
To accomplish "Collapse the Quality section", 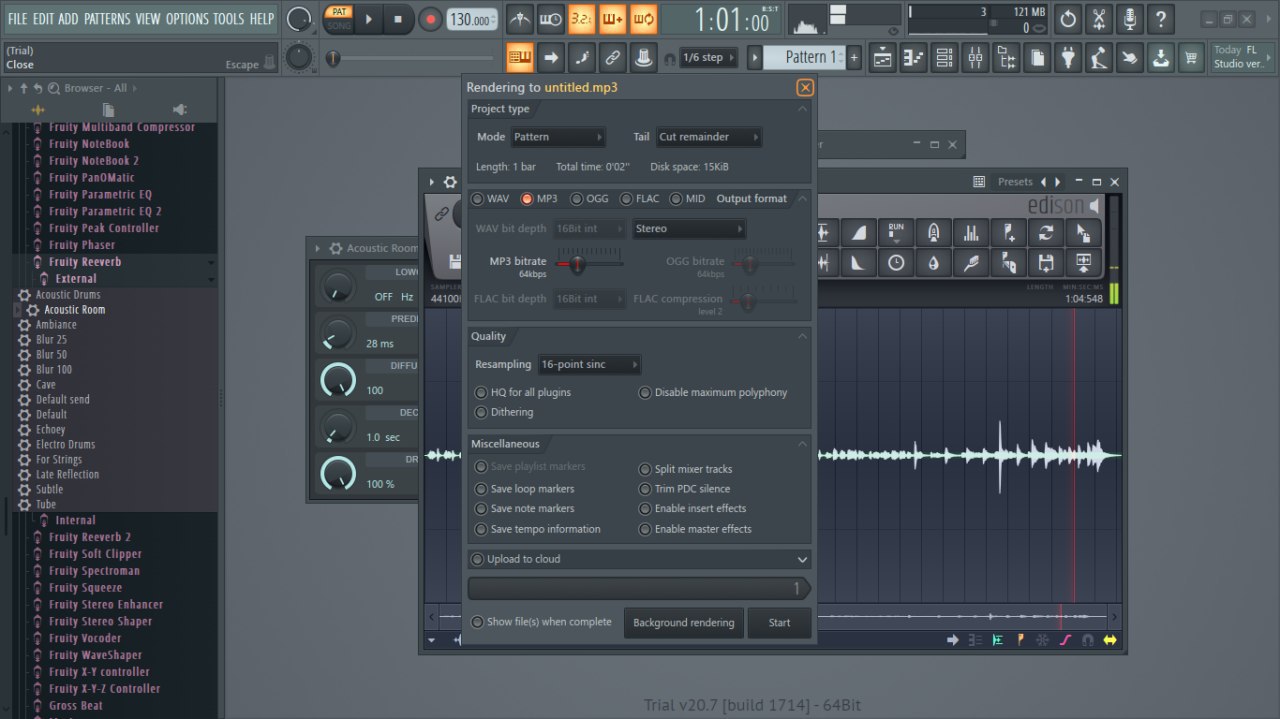I will coord(802,336).
